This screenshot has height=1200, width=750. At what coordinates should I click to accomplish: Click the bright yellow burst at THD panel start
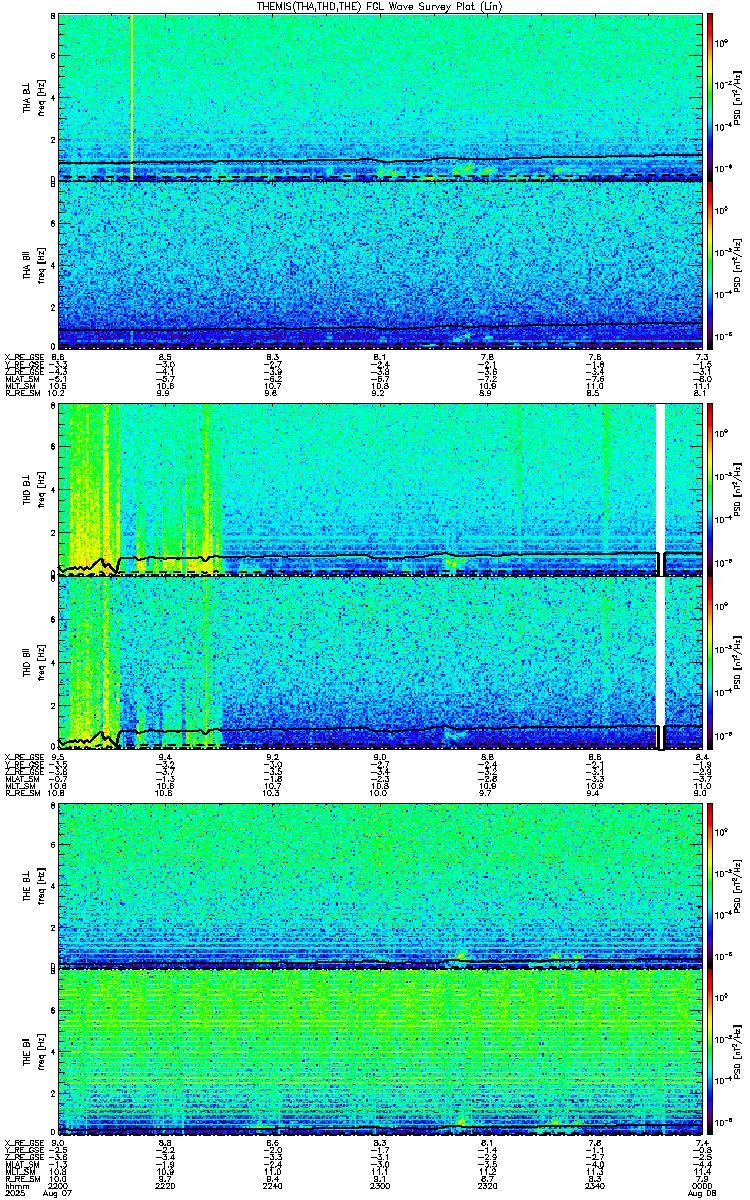click(x=88, y=489)
